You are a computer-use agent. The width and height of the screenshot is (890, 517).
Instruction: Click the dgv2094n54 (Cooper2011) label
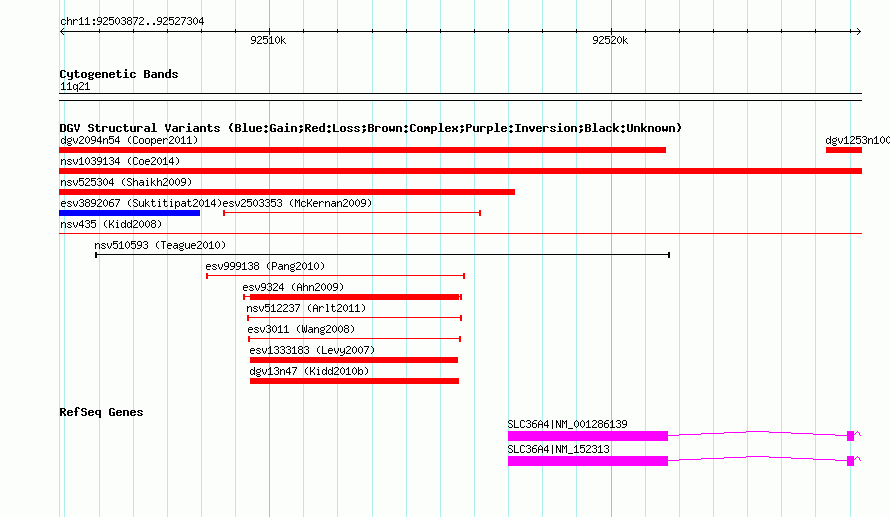(x=129, y=140)
